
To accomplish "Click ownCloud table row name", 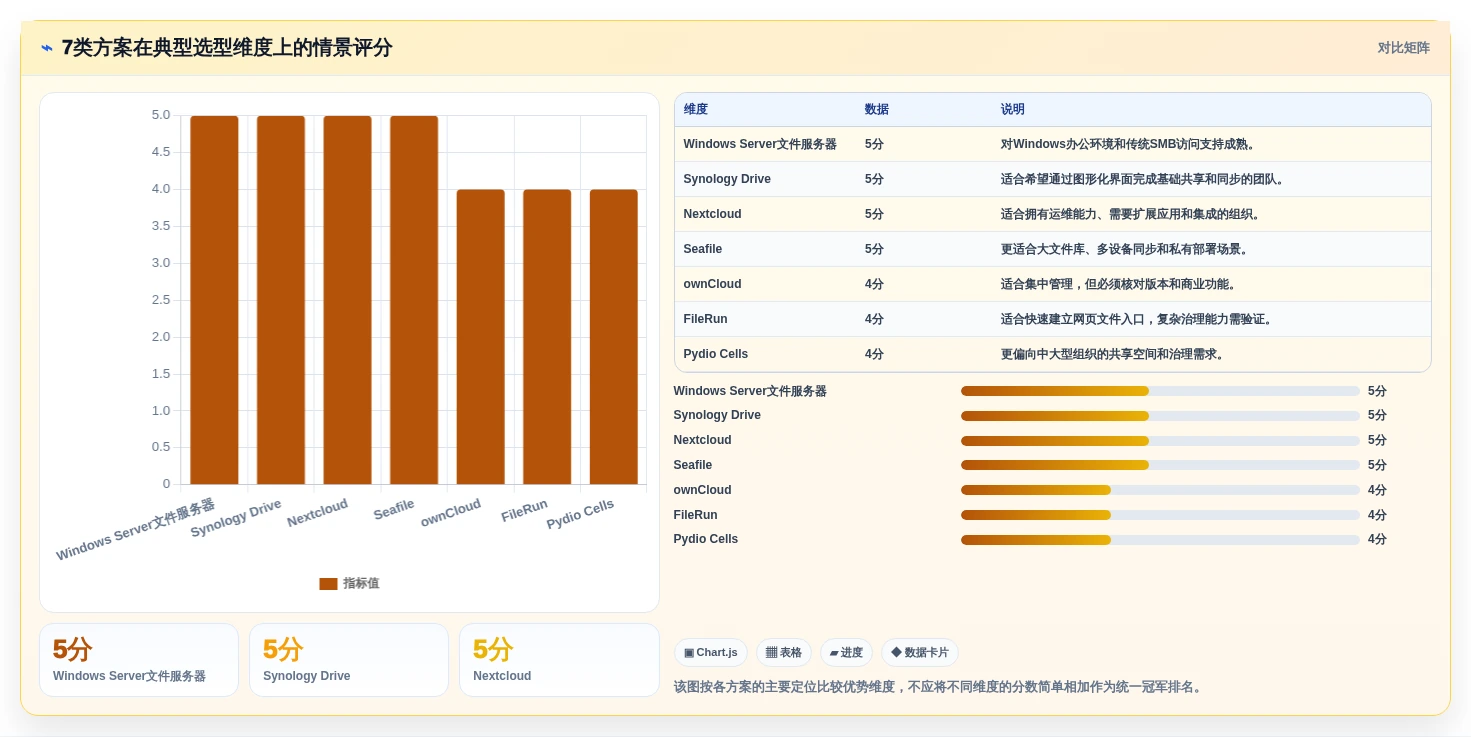I will 713,284.
